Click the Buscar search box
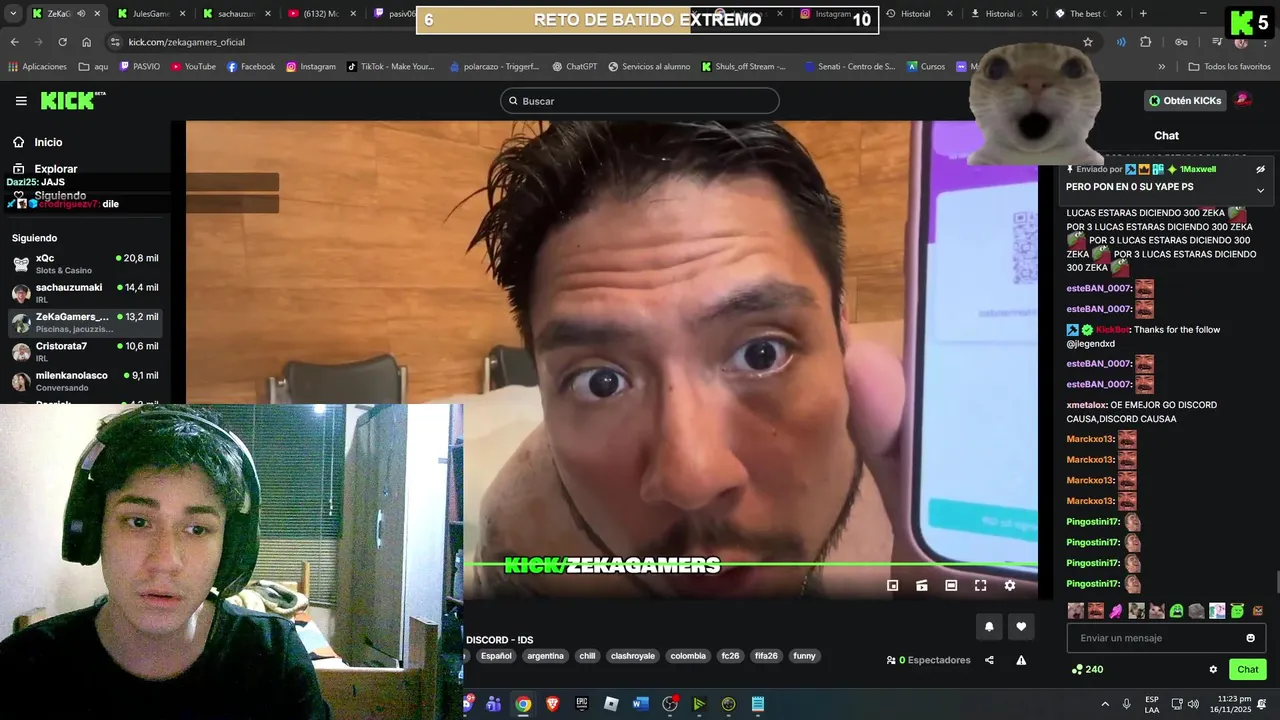1280x720 pixels. [x=640, y=101]
